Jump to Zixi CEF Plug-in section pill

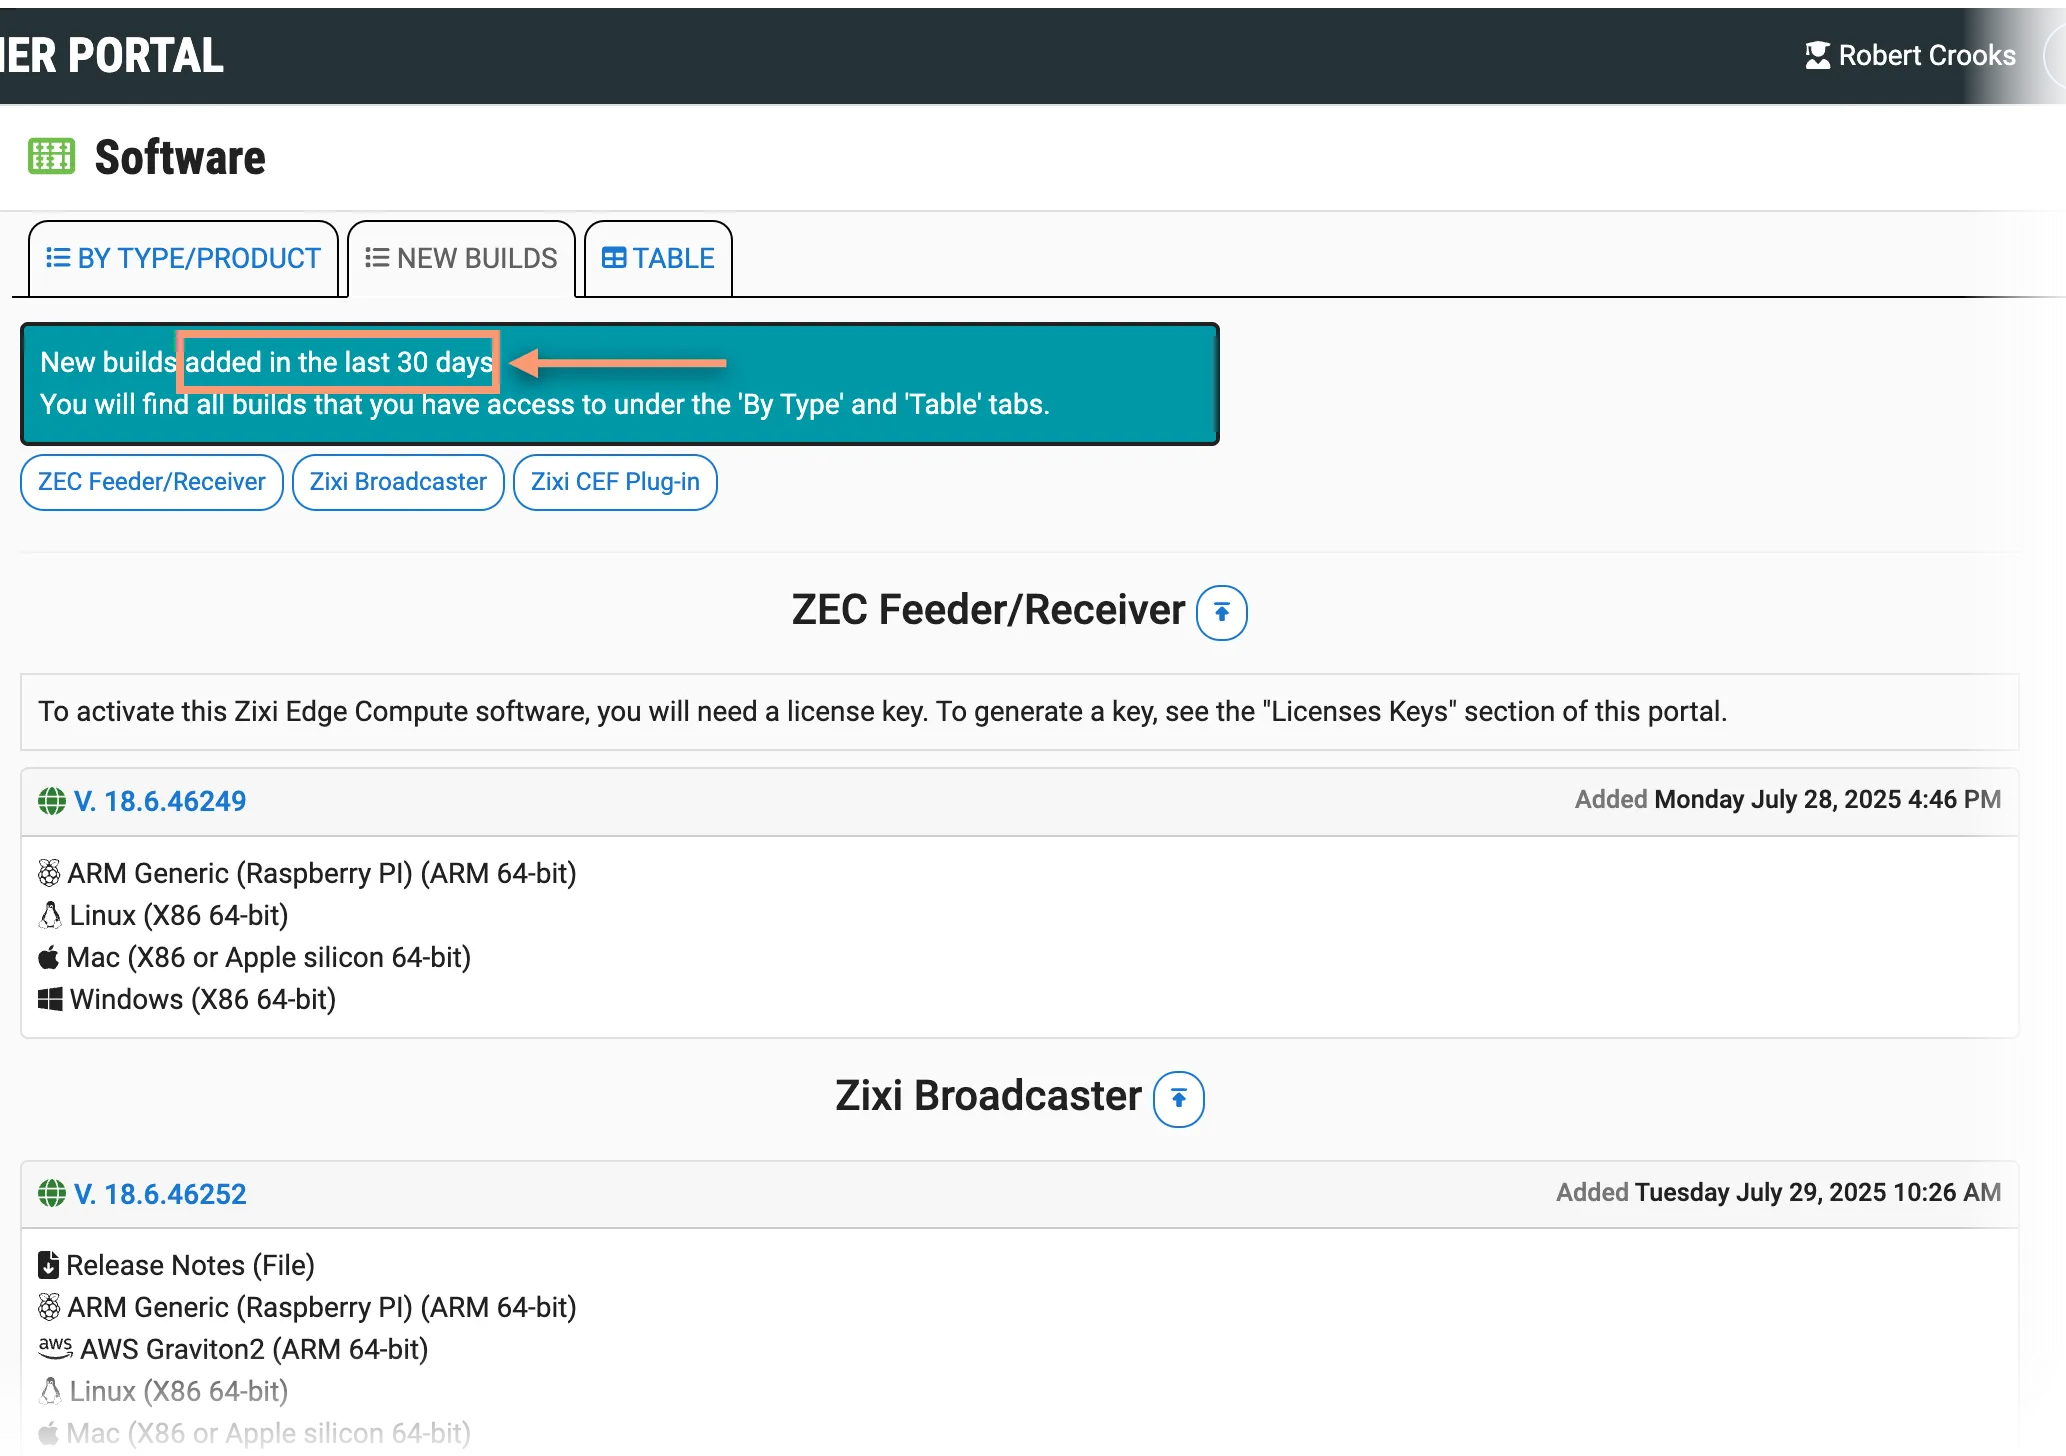(x=615, y=482)
